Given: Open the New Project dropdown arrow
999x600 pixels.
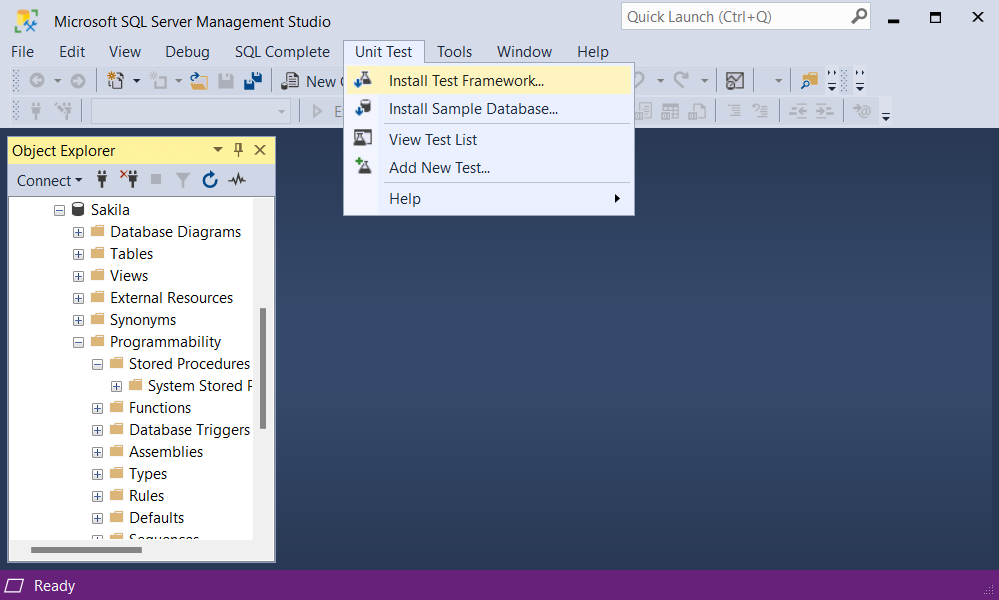Looking at the screenshot, I should tap(136, 81).
